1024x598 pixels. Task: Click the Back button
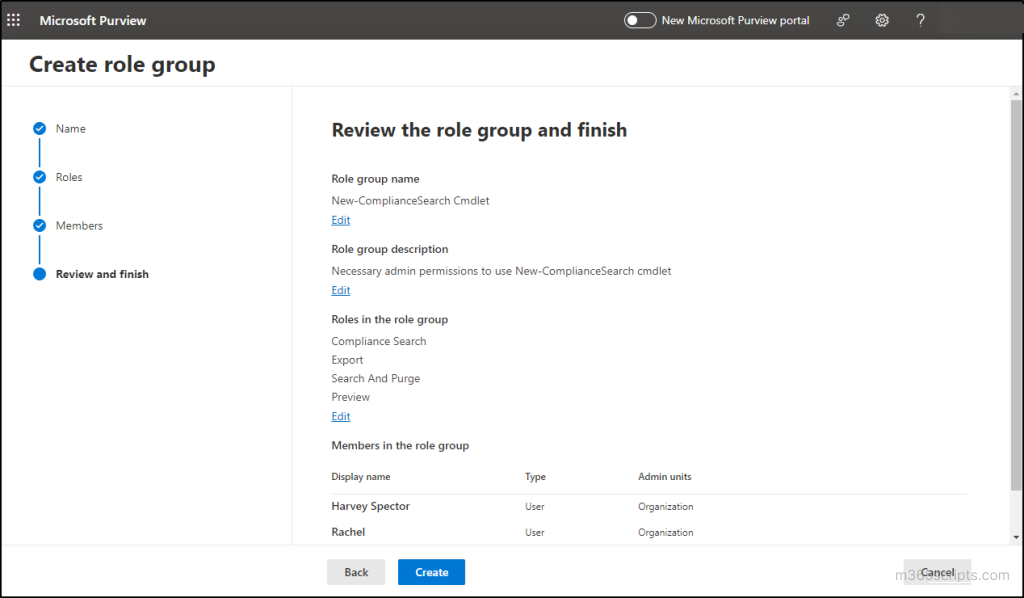[356, 571]
